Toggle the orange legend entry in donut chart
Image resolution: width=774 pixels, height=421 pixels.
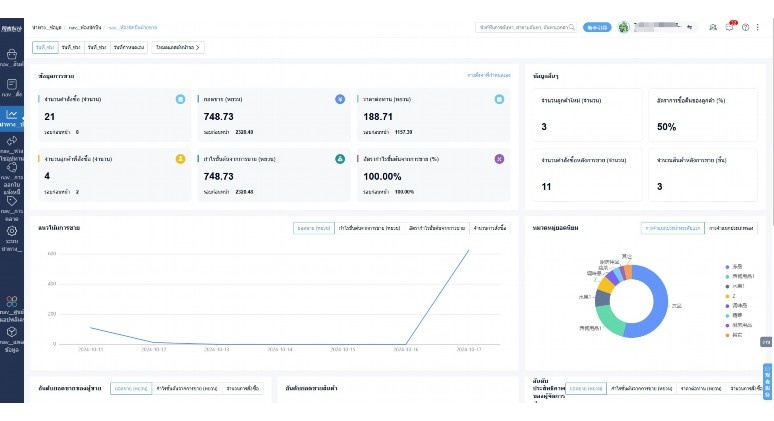click(734, 335)
